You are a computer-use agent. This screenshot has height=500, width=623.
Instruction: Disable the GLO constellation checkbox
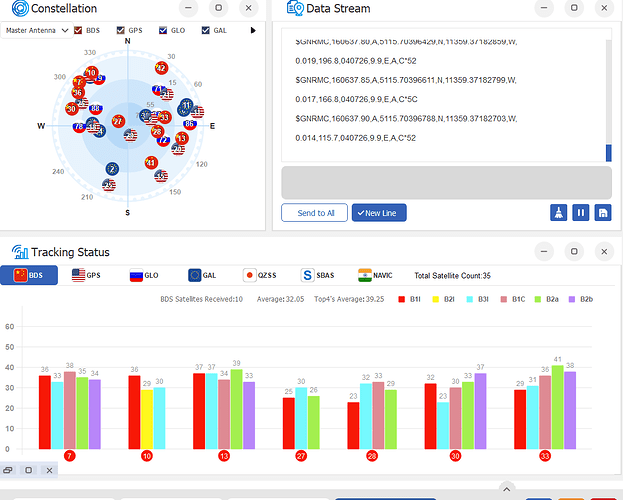click(163, 30)
